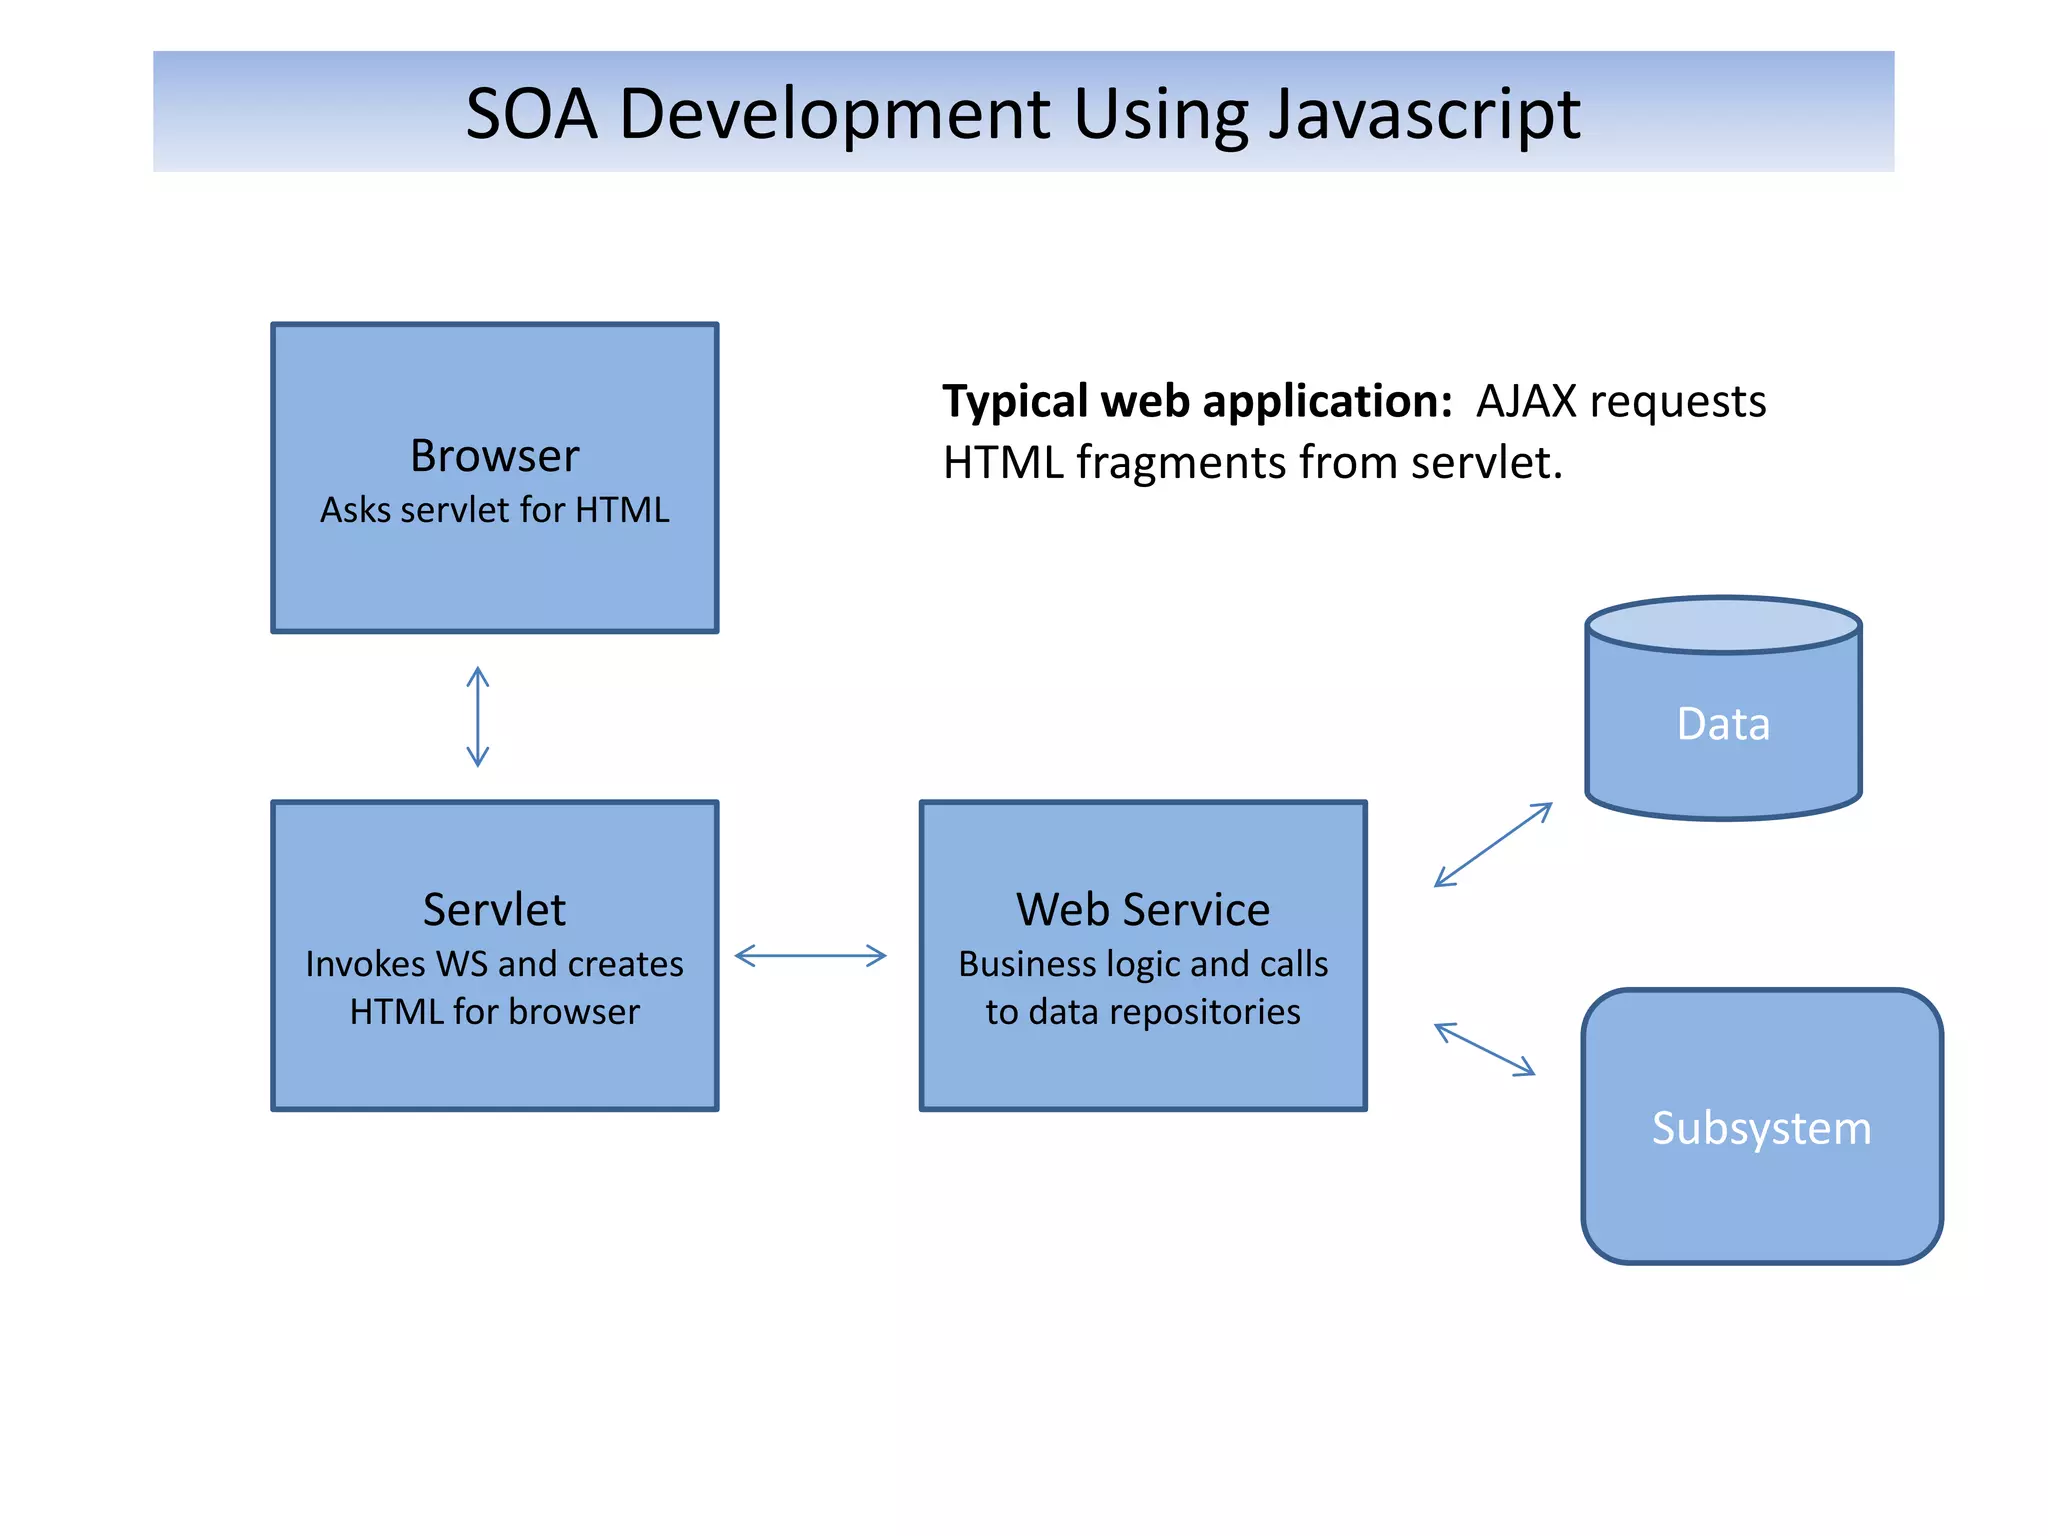Click the bold Typical web application text

(x=1198, y=402)
